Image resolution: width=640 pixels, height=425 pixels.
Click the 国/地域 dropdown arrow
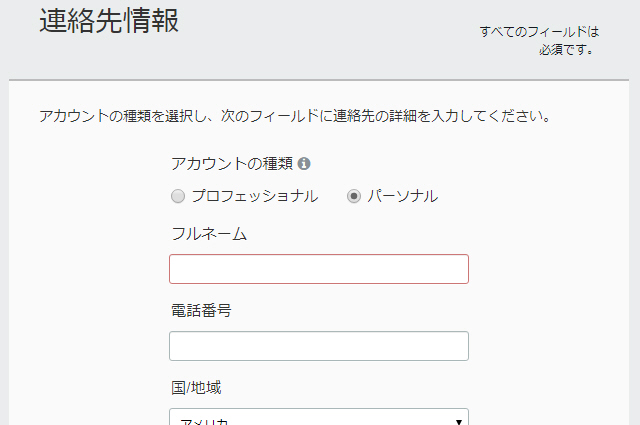click(x=458, y=421)
